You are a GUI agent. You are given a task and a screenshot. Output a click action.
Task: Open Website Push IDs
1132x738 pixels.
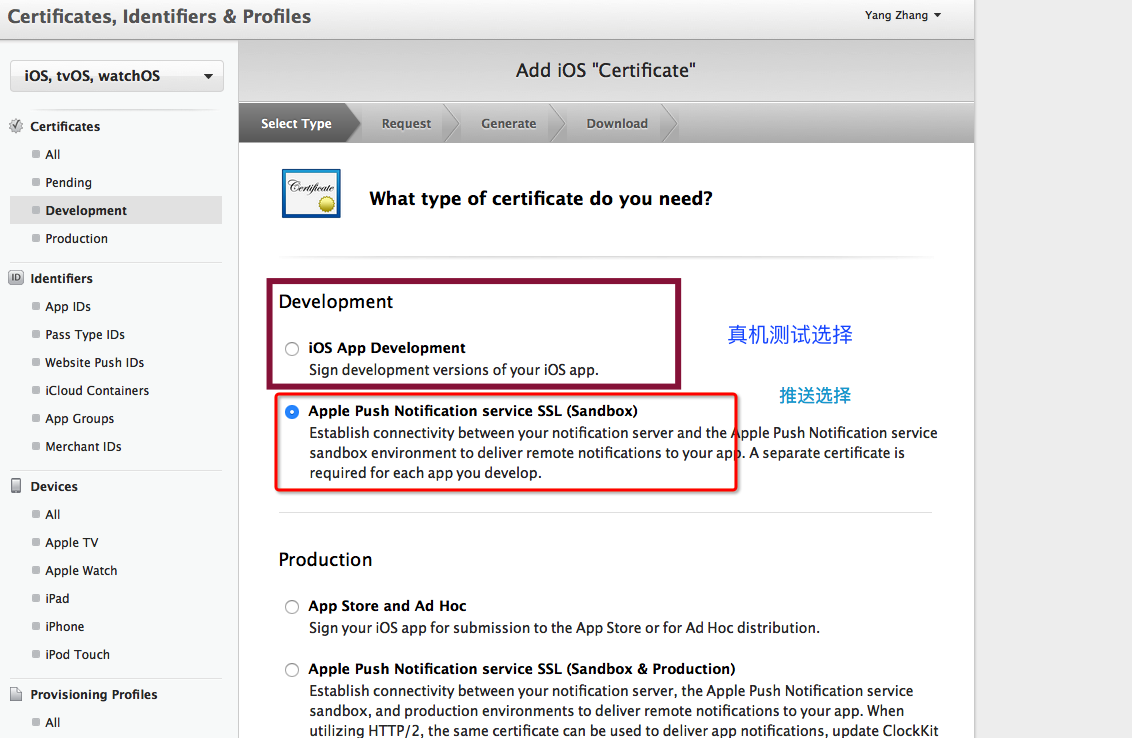pos(95,363)
